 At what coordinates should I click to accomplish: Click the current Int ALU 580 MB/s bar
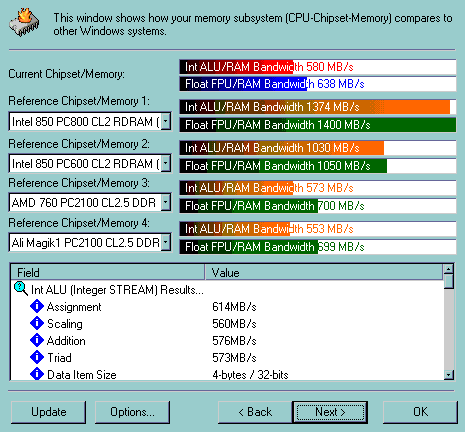click(318, 67)
